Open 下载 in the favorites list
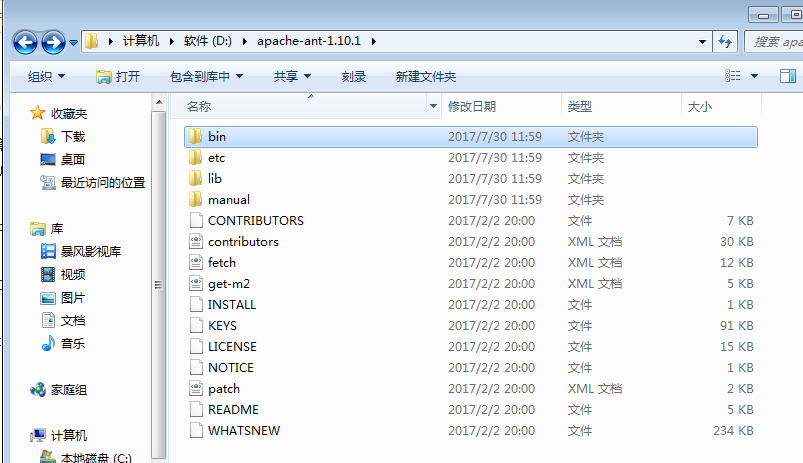This screenshot has height=463, width=803. tap(73, 136)
